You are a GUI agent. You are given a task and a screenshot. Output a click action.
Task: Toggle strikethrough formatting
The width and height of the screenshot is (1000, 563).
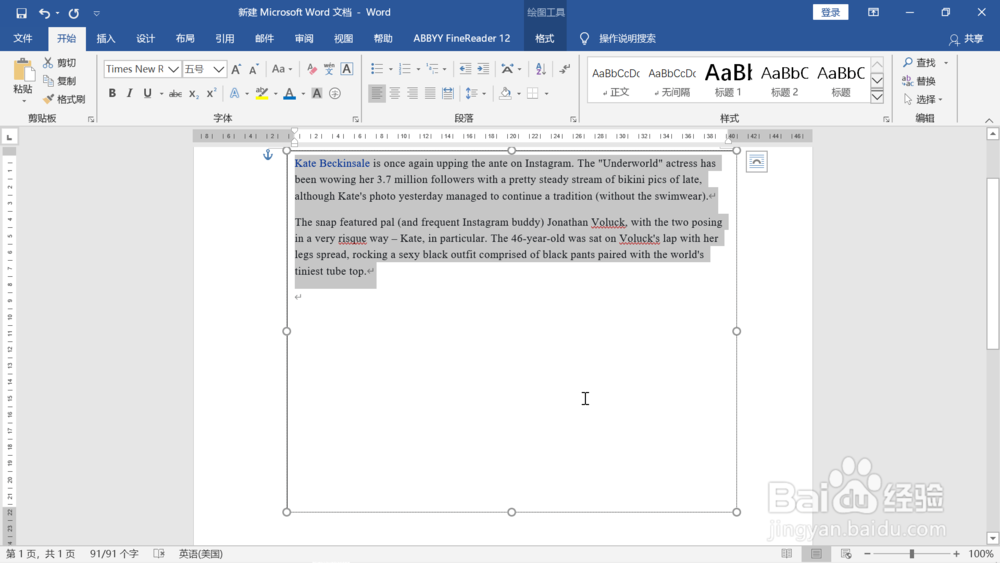[x=175, y=93]
